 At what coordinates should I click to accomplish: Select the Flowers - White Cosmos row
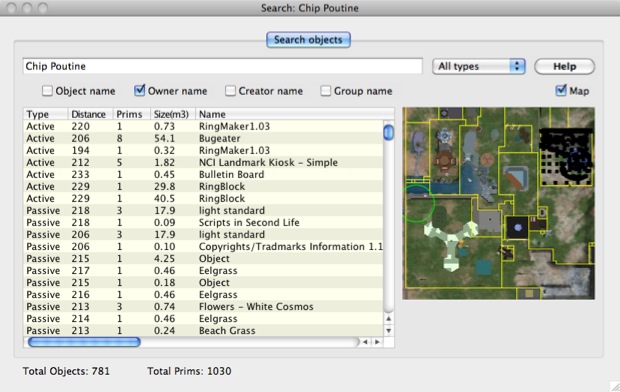point(203,307)
